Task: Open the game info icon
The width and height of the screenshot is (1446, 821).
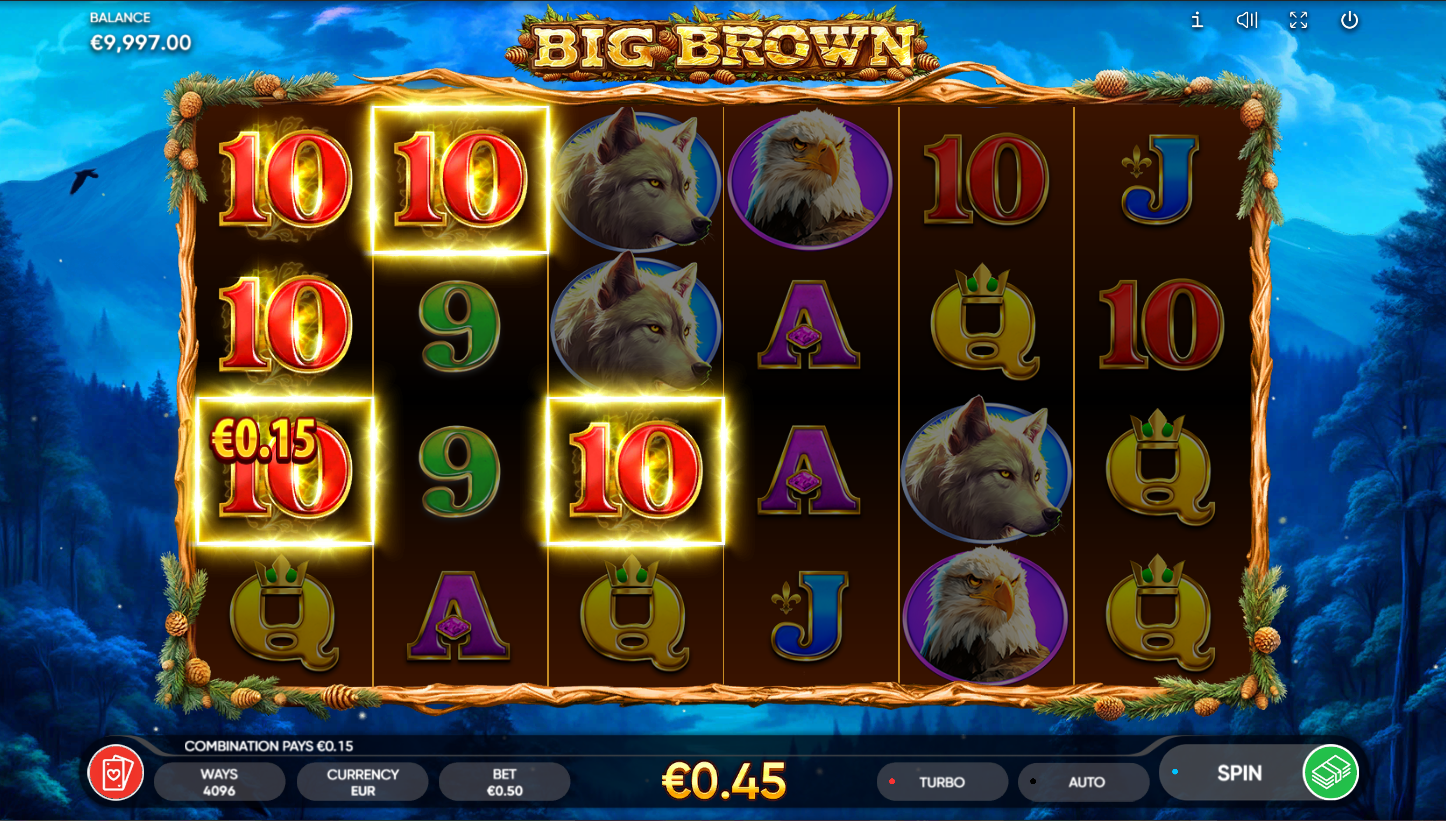Action: click(1197, 20)
